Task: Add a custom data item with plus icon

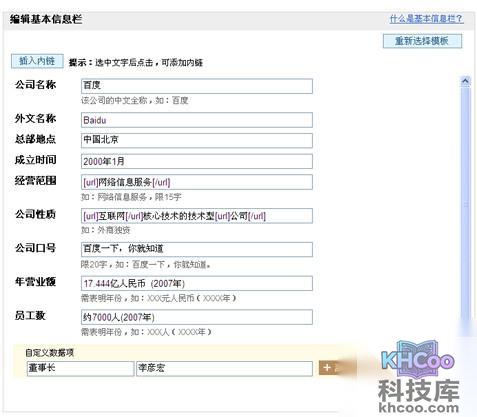Action: [327, 368]
